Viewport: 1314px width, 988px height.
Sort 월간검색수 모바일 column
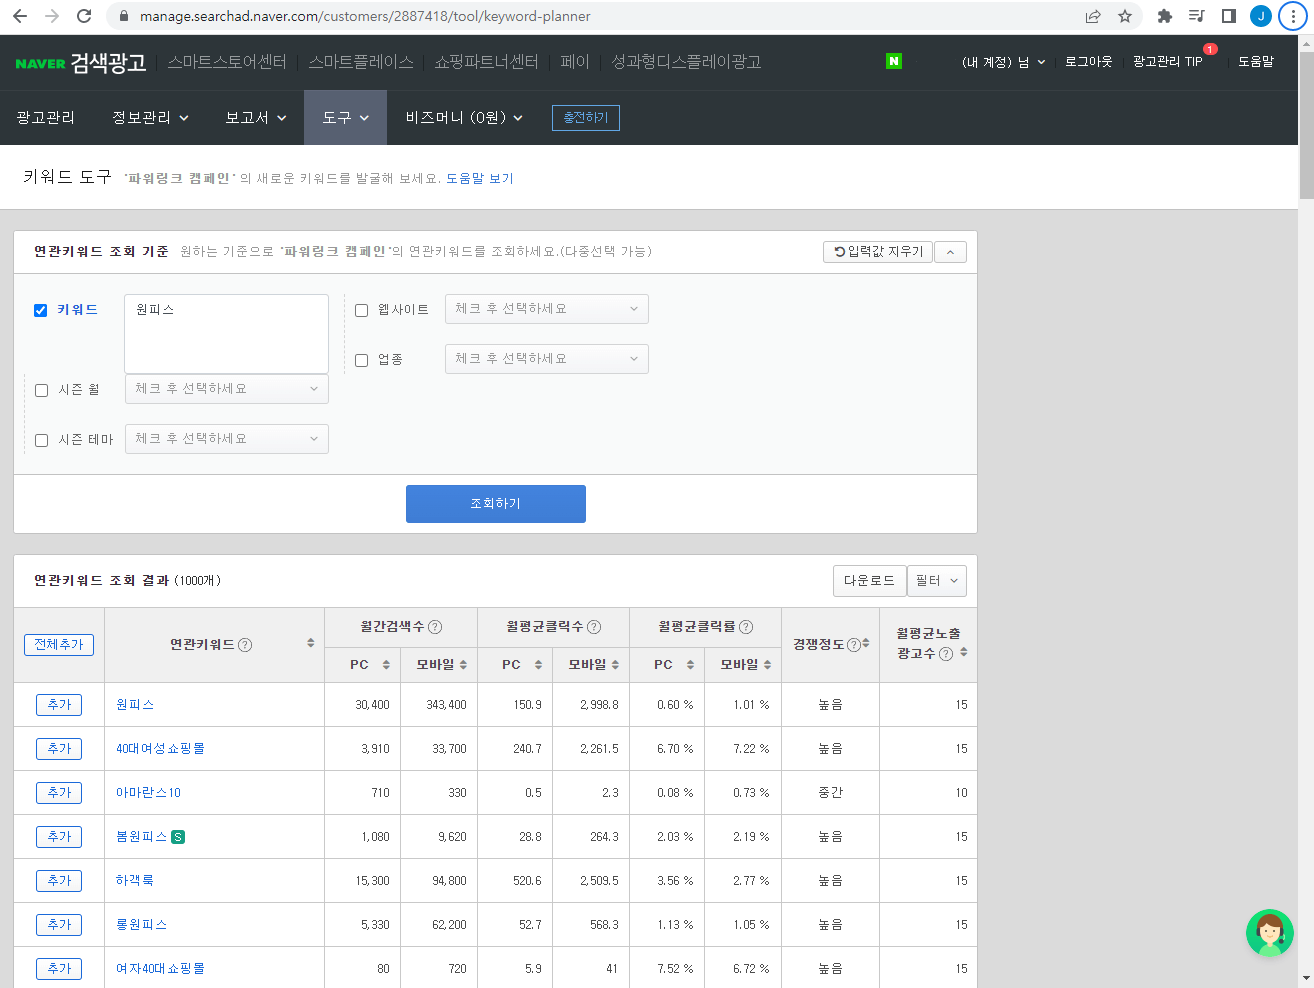click(463, 665)
